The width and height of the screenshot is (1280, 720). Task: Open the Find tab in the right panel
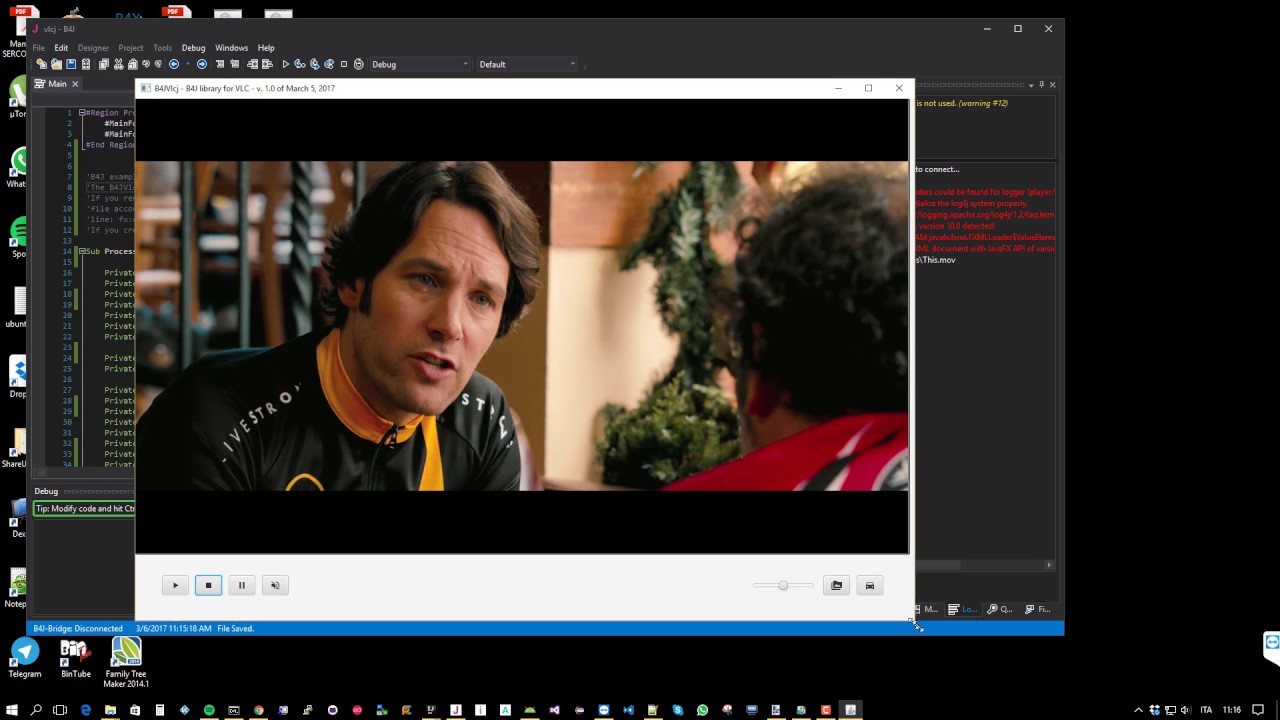tap(1038, 609)
